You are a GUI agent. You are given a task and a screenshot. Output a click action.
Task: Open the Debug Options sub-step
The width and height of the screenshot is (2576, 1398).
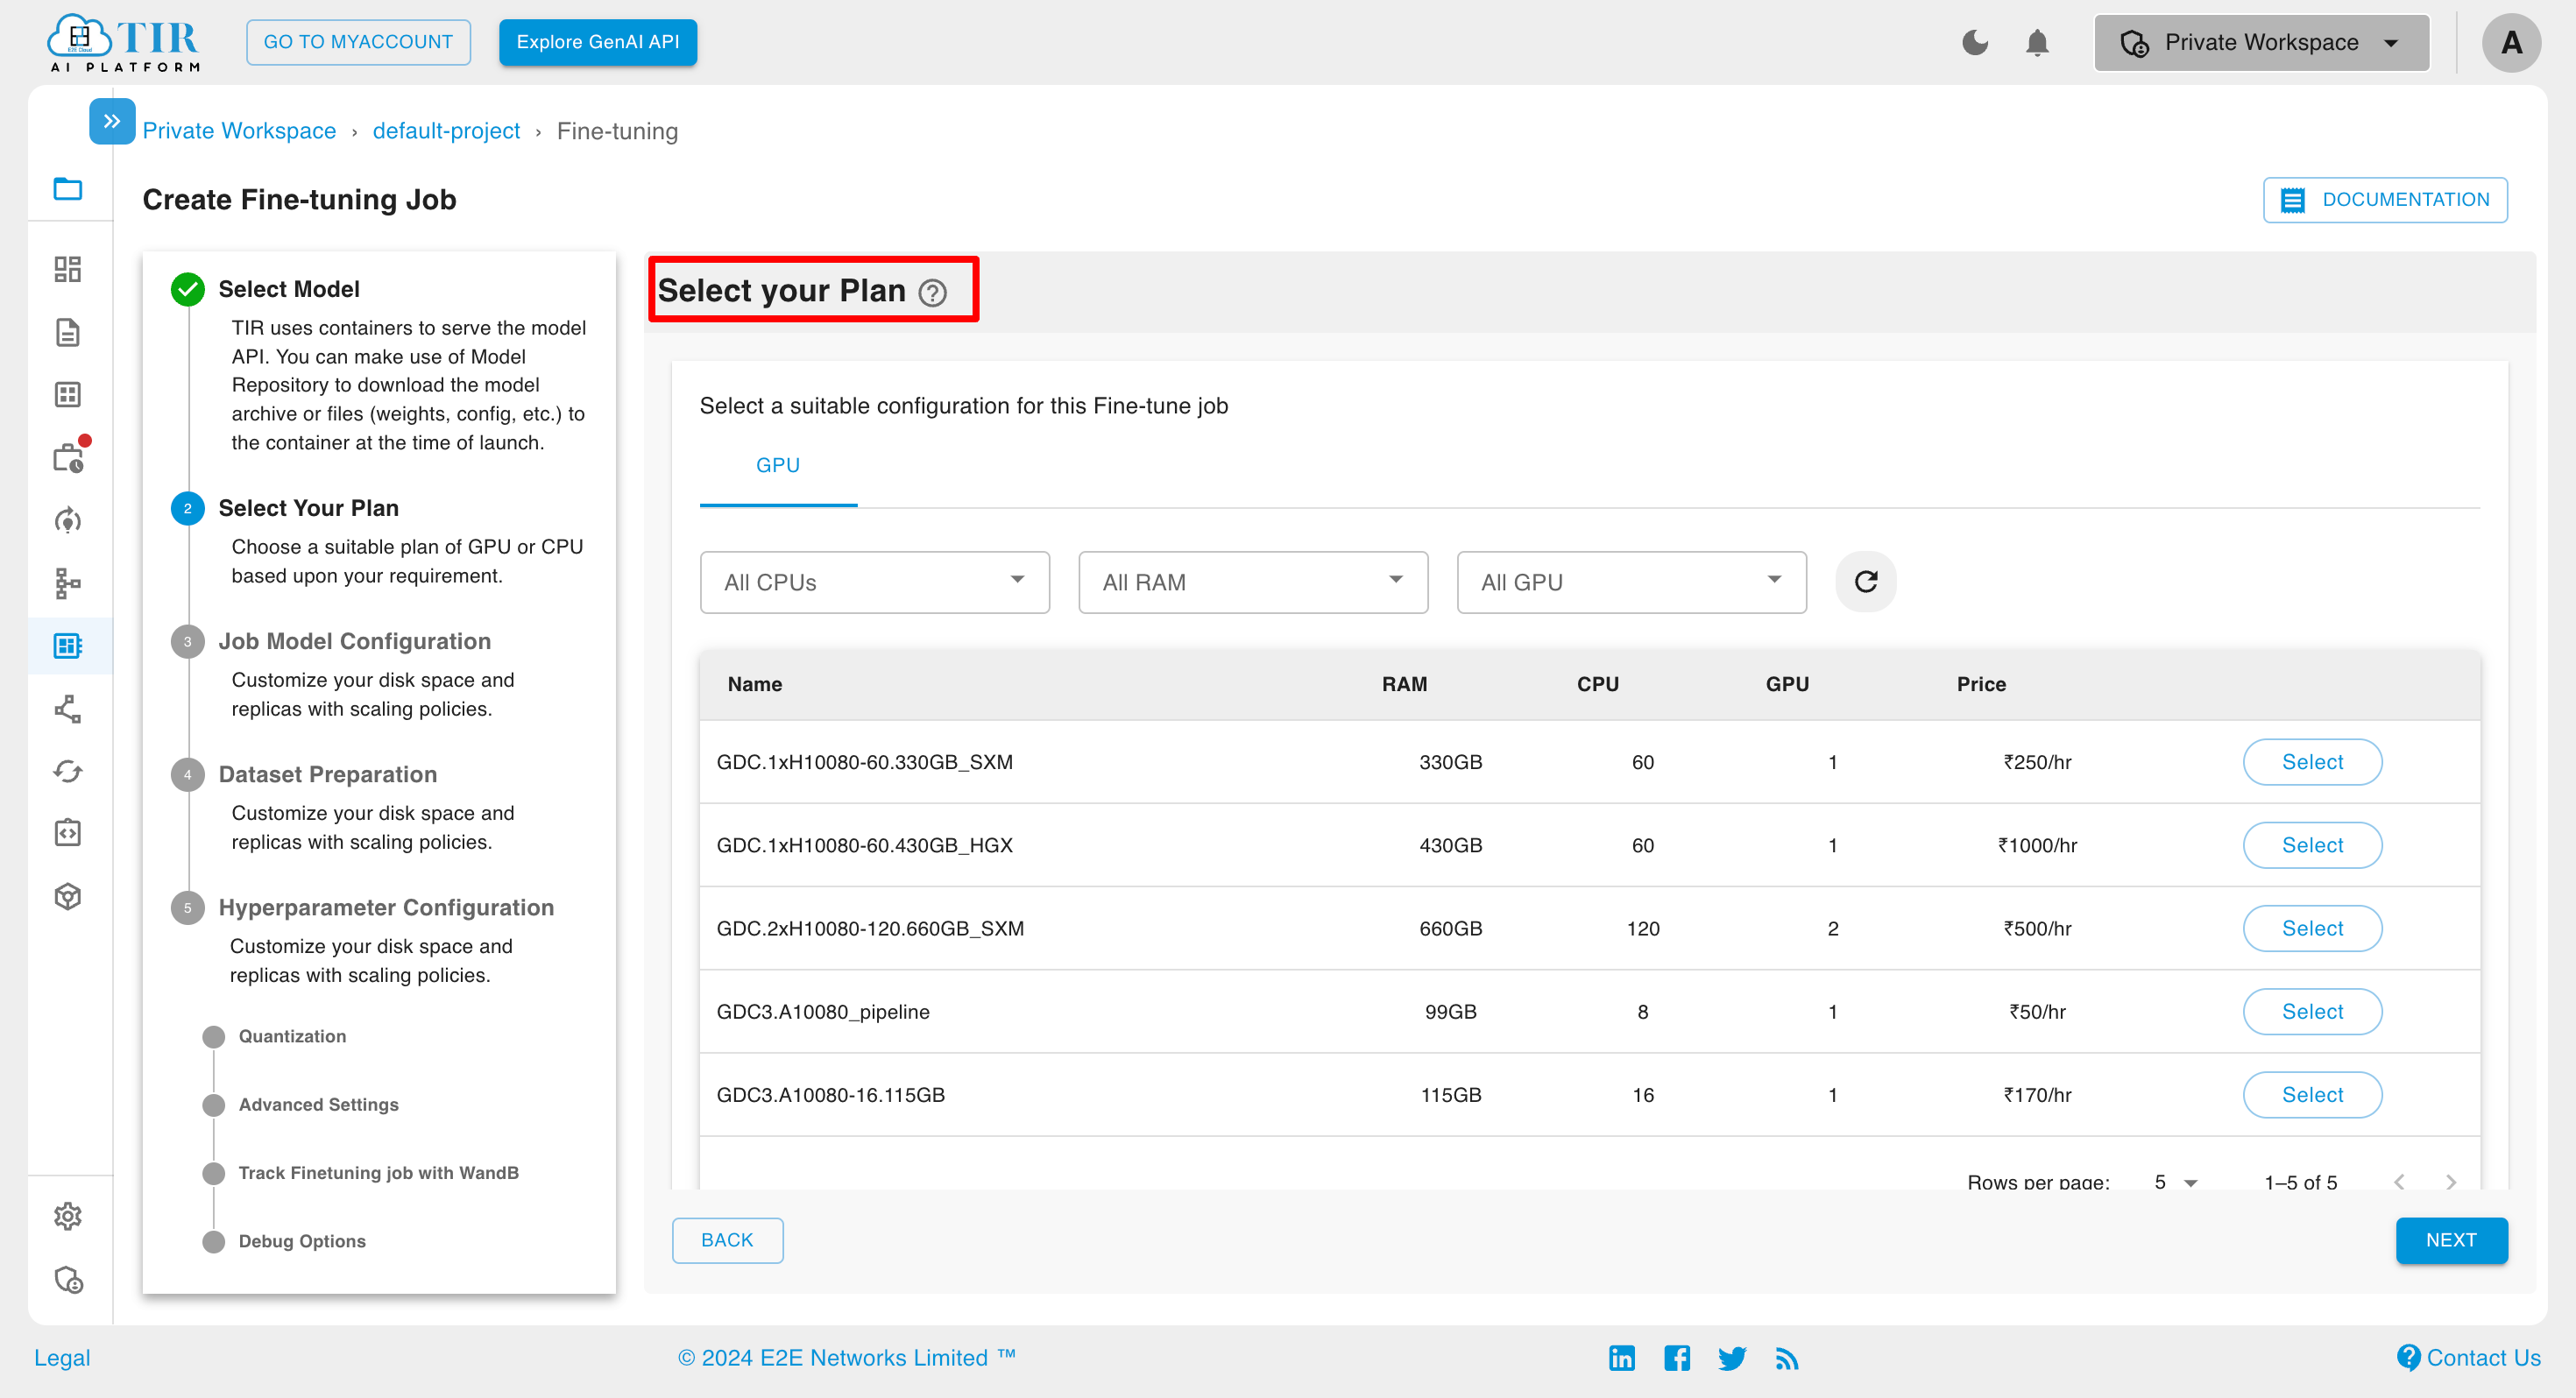[x=302, y=1240]
